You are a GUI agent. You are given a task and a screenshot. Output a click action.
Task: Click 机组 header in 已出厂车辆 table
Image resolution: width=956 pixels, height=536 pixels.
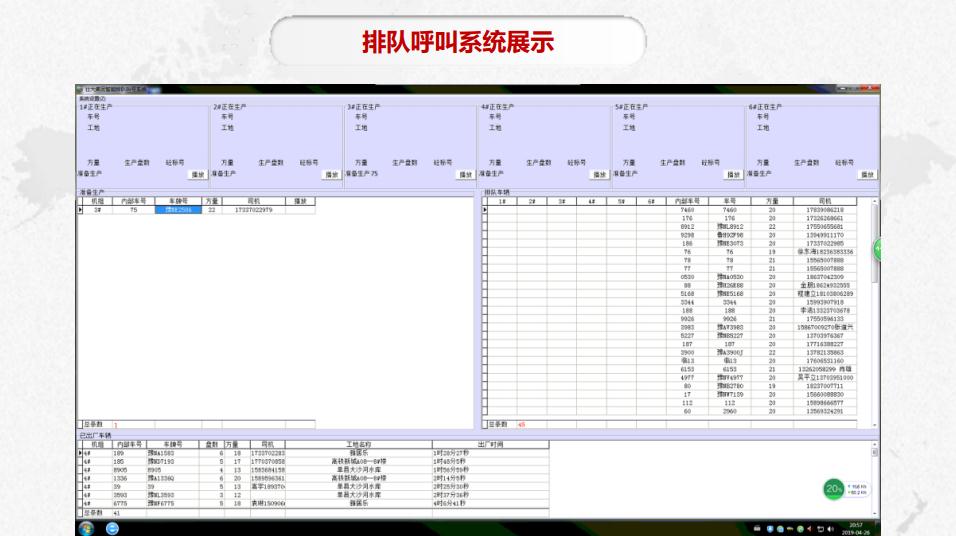[98, 445]
